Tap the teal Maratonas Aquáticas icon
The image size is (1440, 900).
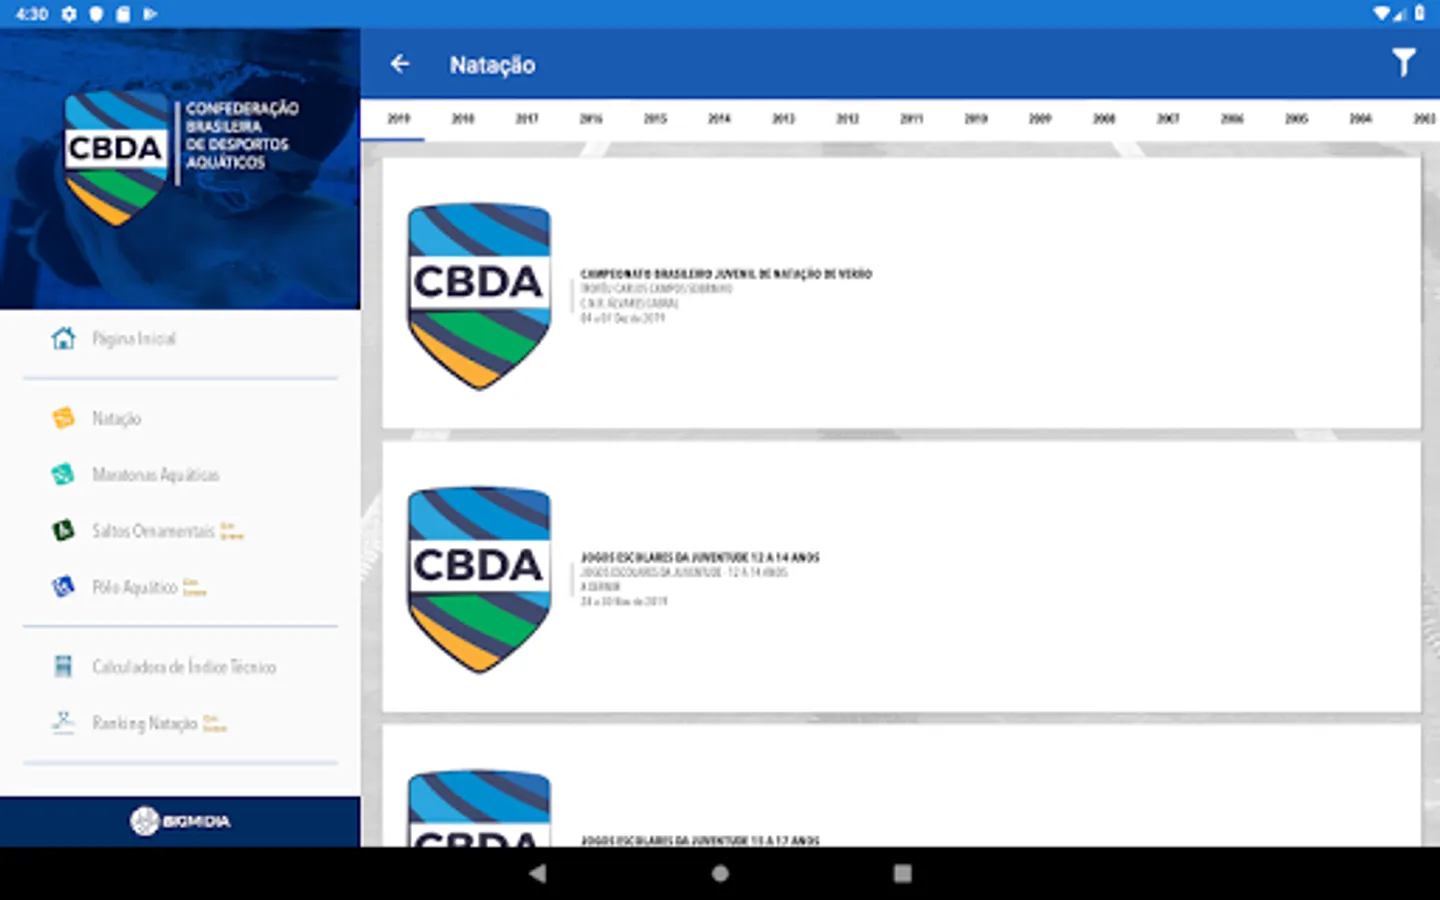(x=63, y=474)
